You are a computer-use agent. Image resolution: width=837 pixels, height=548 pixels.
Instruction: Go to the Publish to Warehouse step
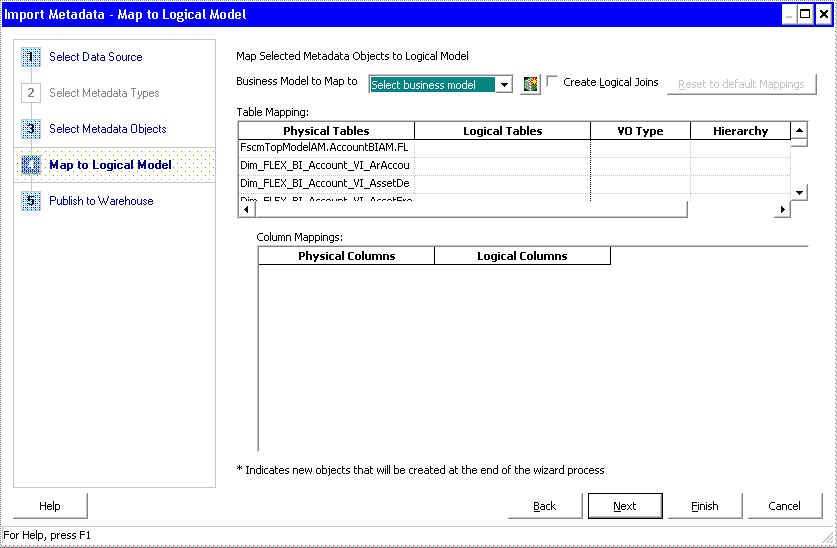(101, 201)
